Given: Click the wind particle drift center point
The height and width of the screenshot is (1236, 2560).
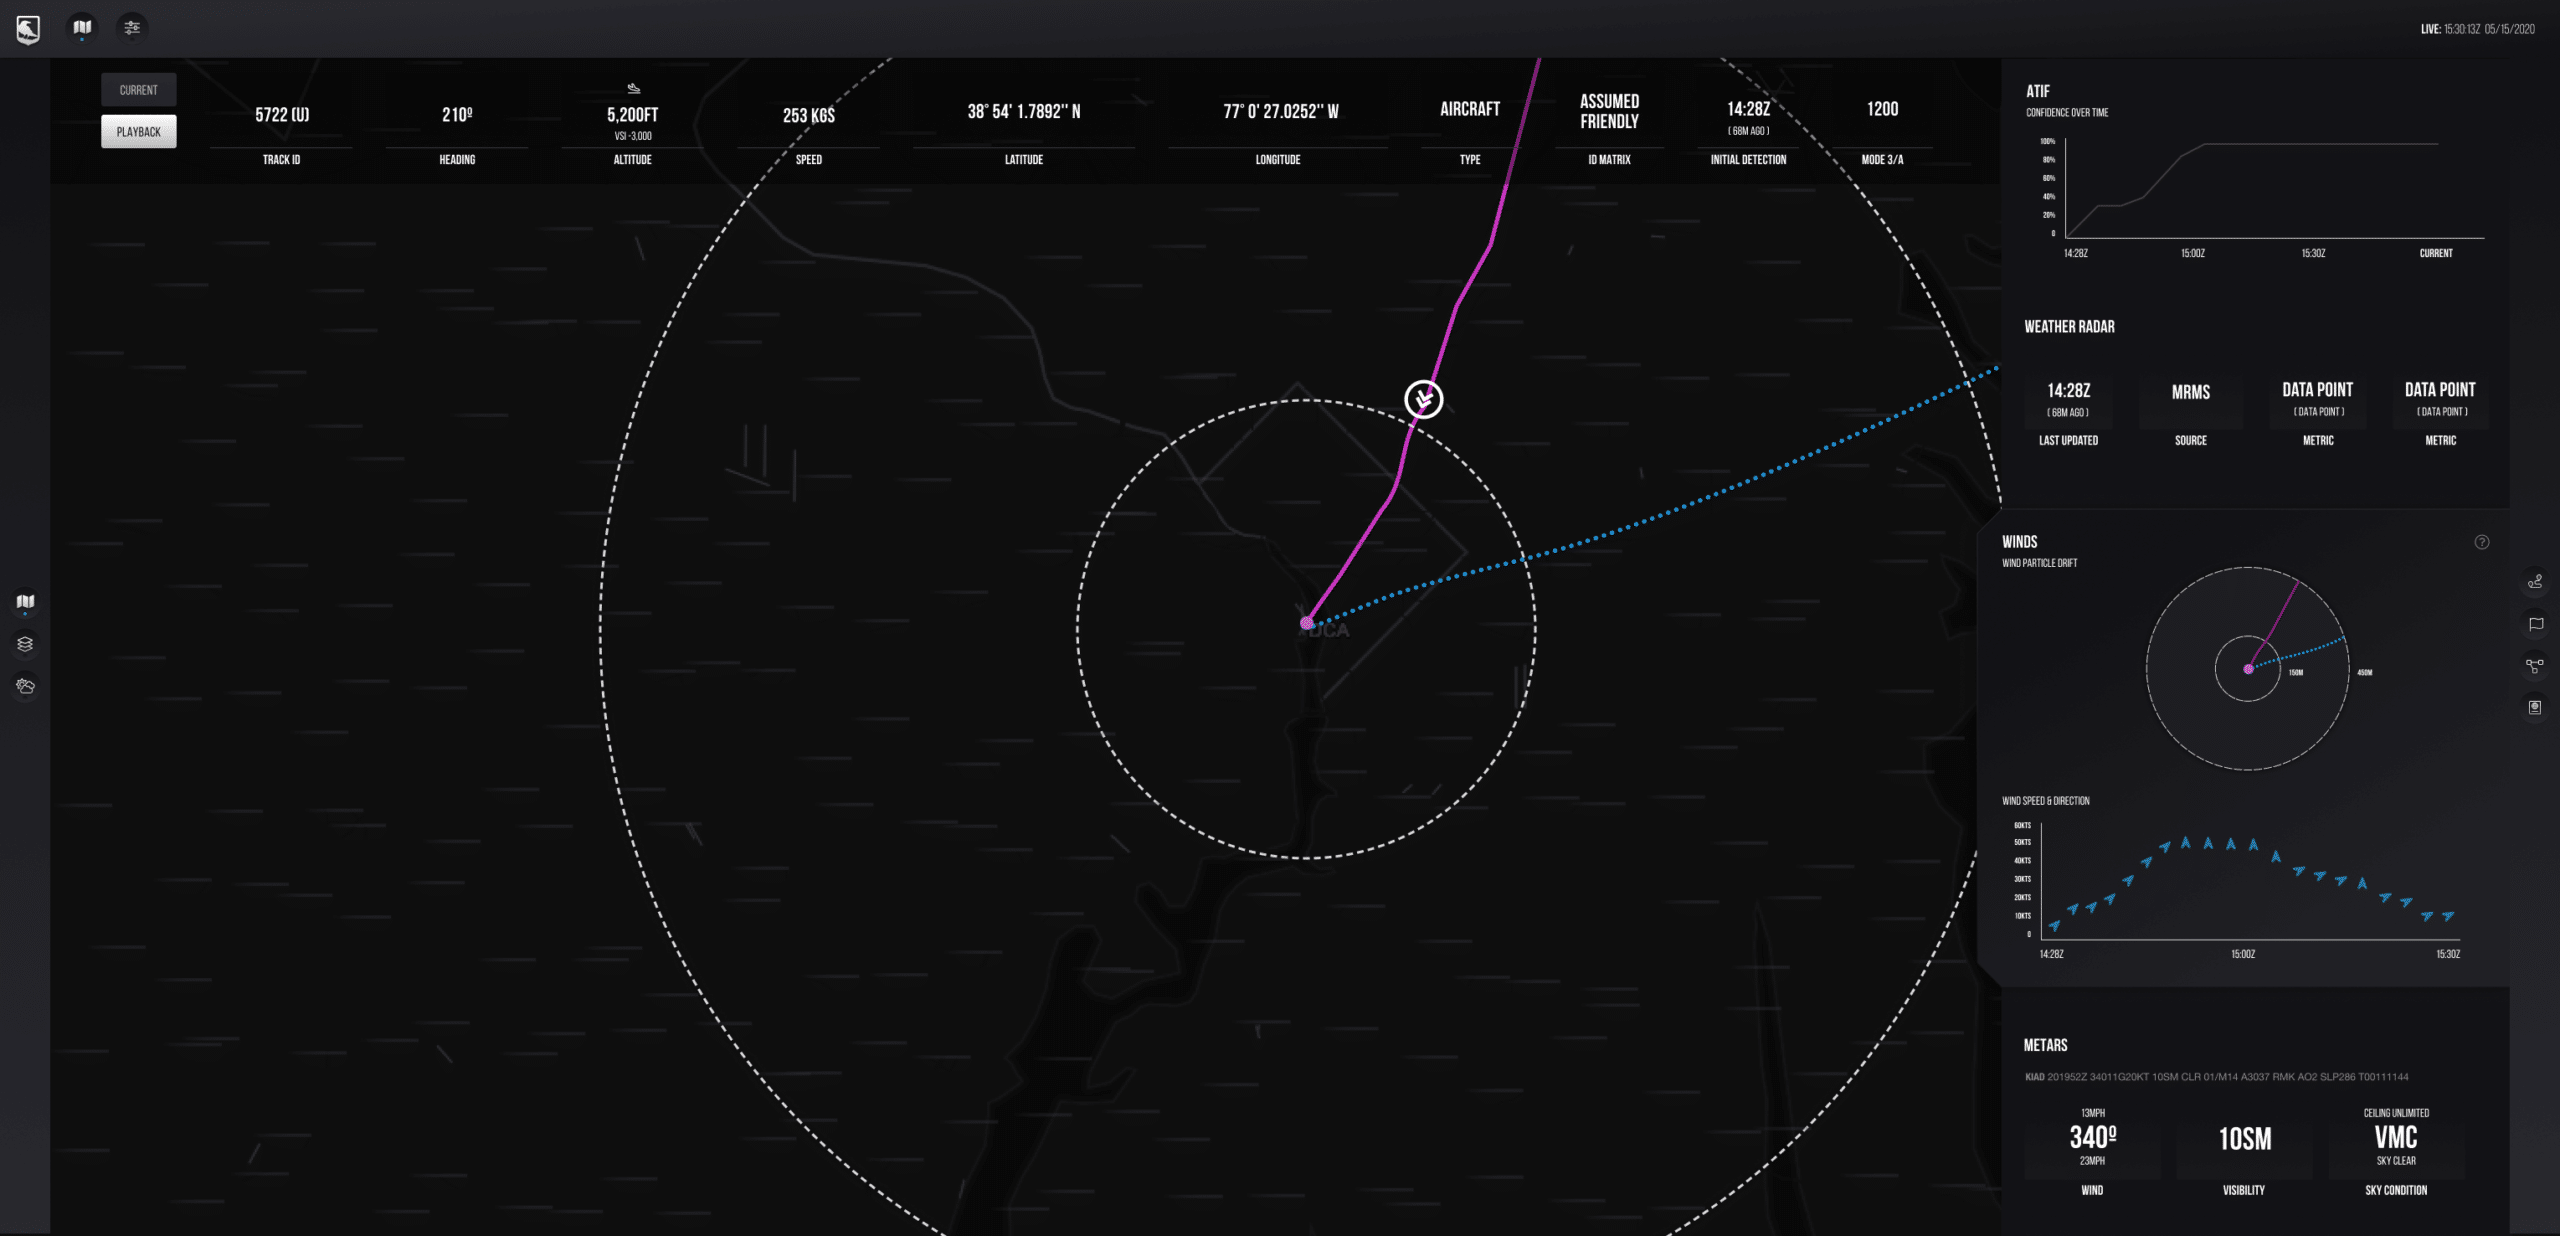Looking at the screenshot, I should click(2248, 669).
